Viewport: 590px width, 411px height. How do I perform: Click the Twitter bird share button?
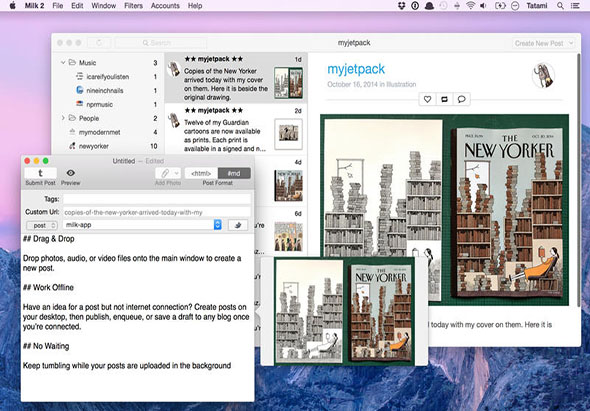[x=238, y=225]
